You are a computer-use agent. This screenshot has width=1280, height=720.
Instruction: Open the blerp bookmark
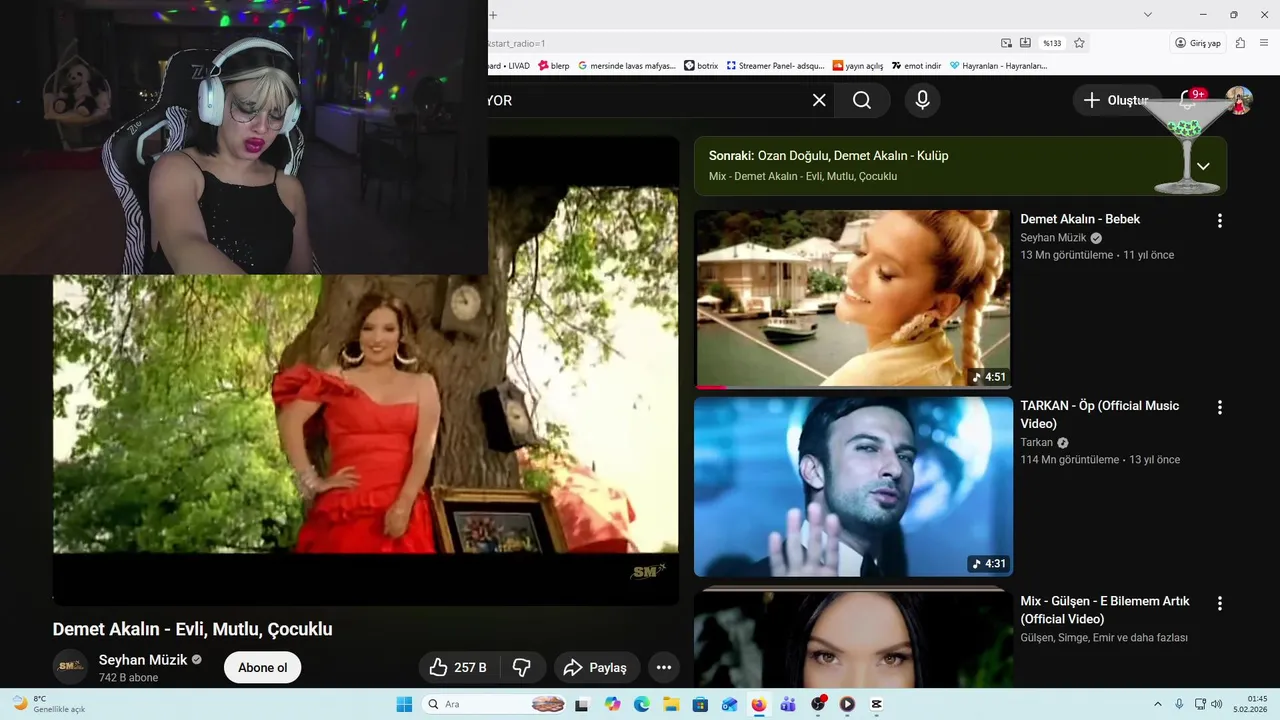pos(554,66)
